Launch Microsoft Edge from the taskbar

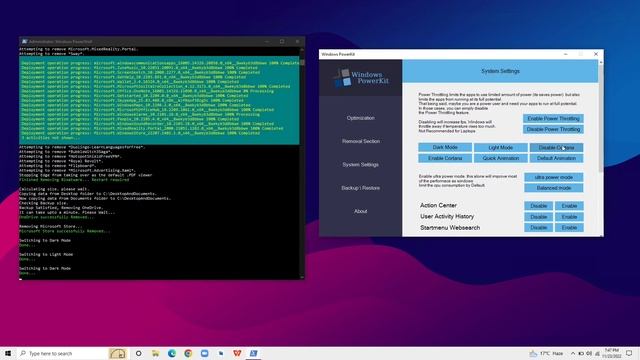point(172,353)
